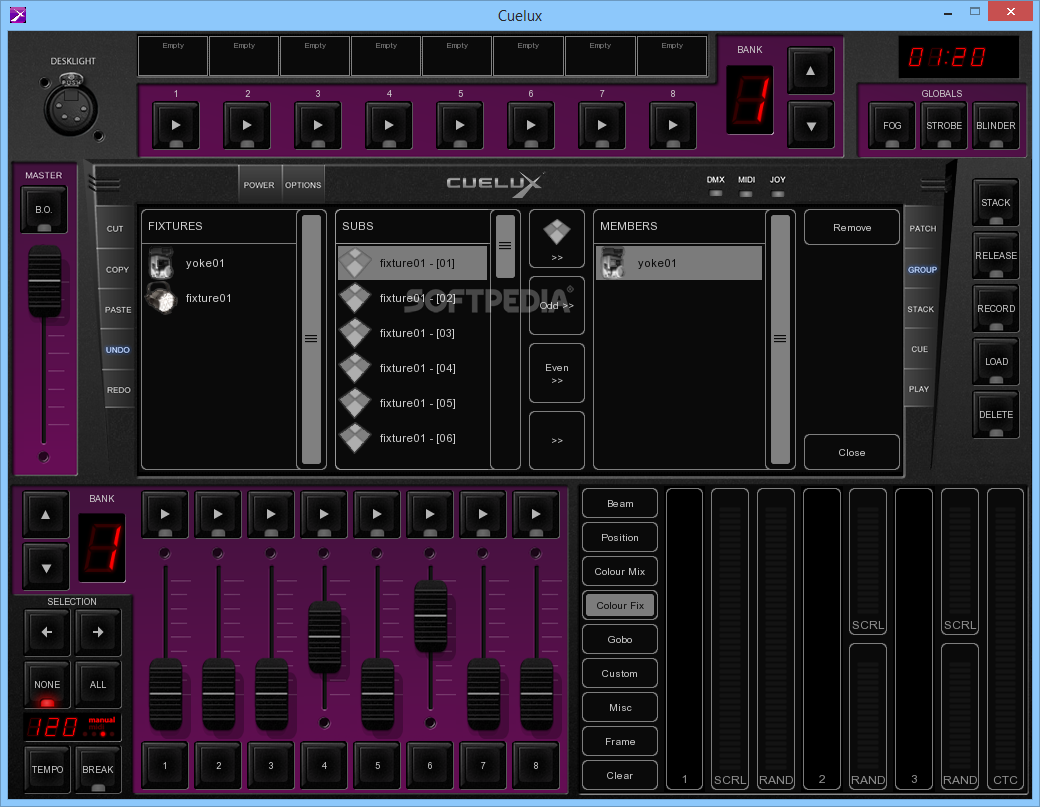
Task: Click the RECORD button
Action: [996, 308]
